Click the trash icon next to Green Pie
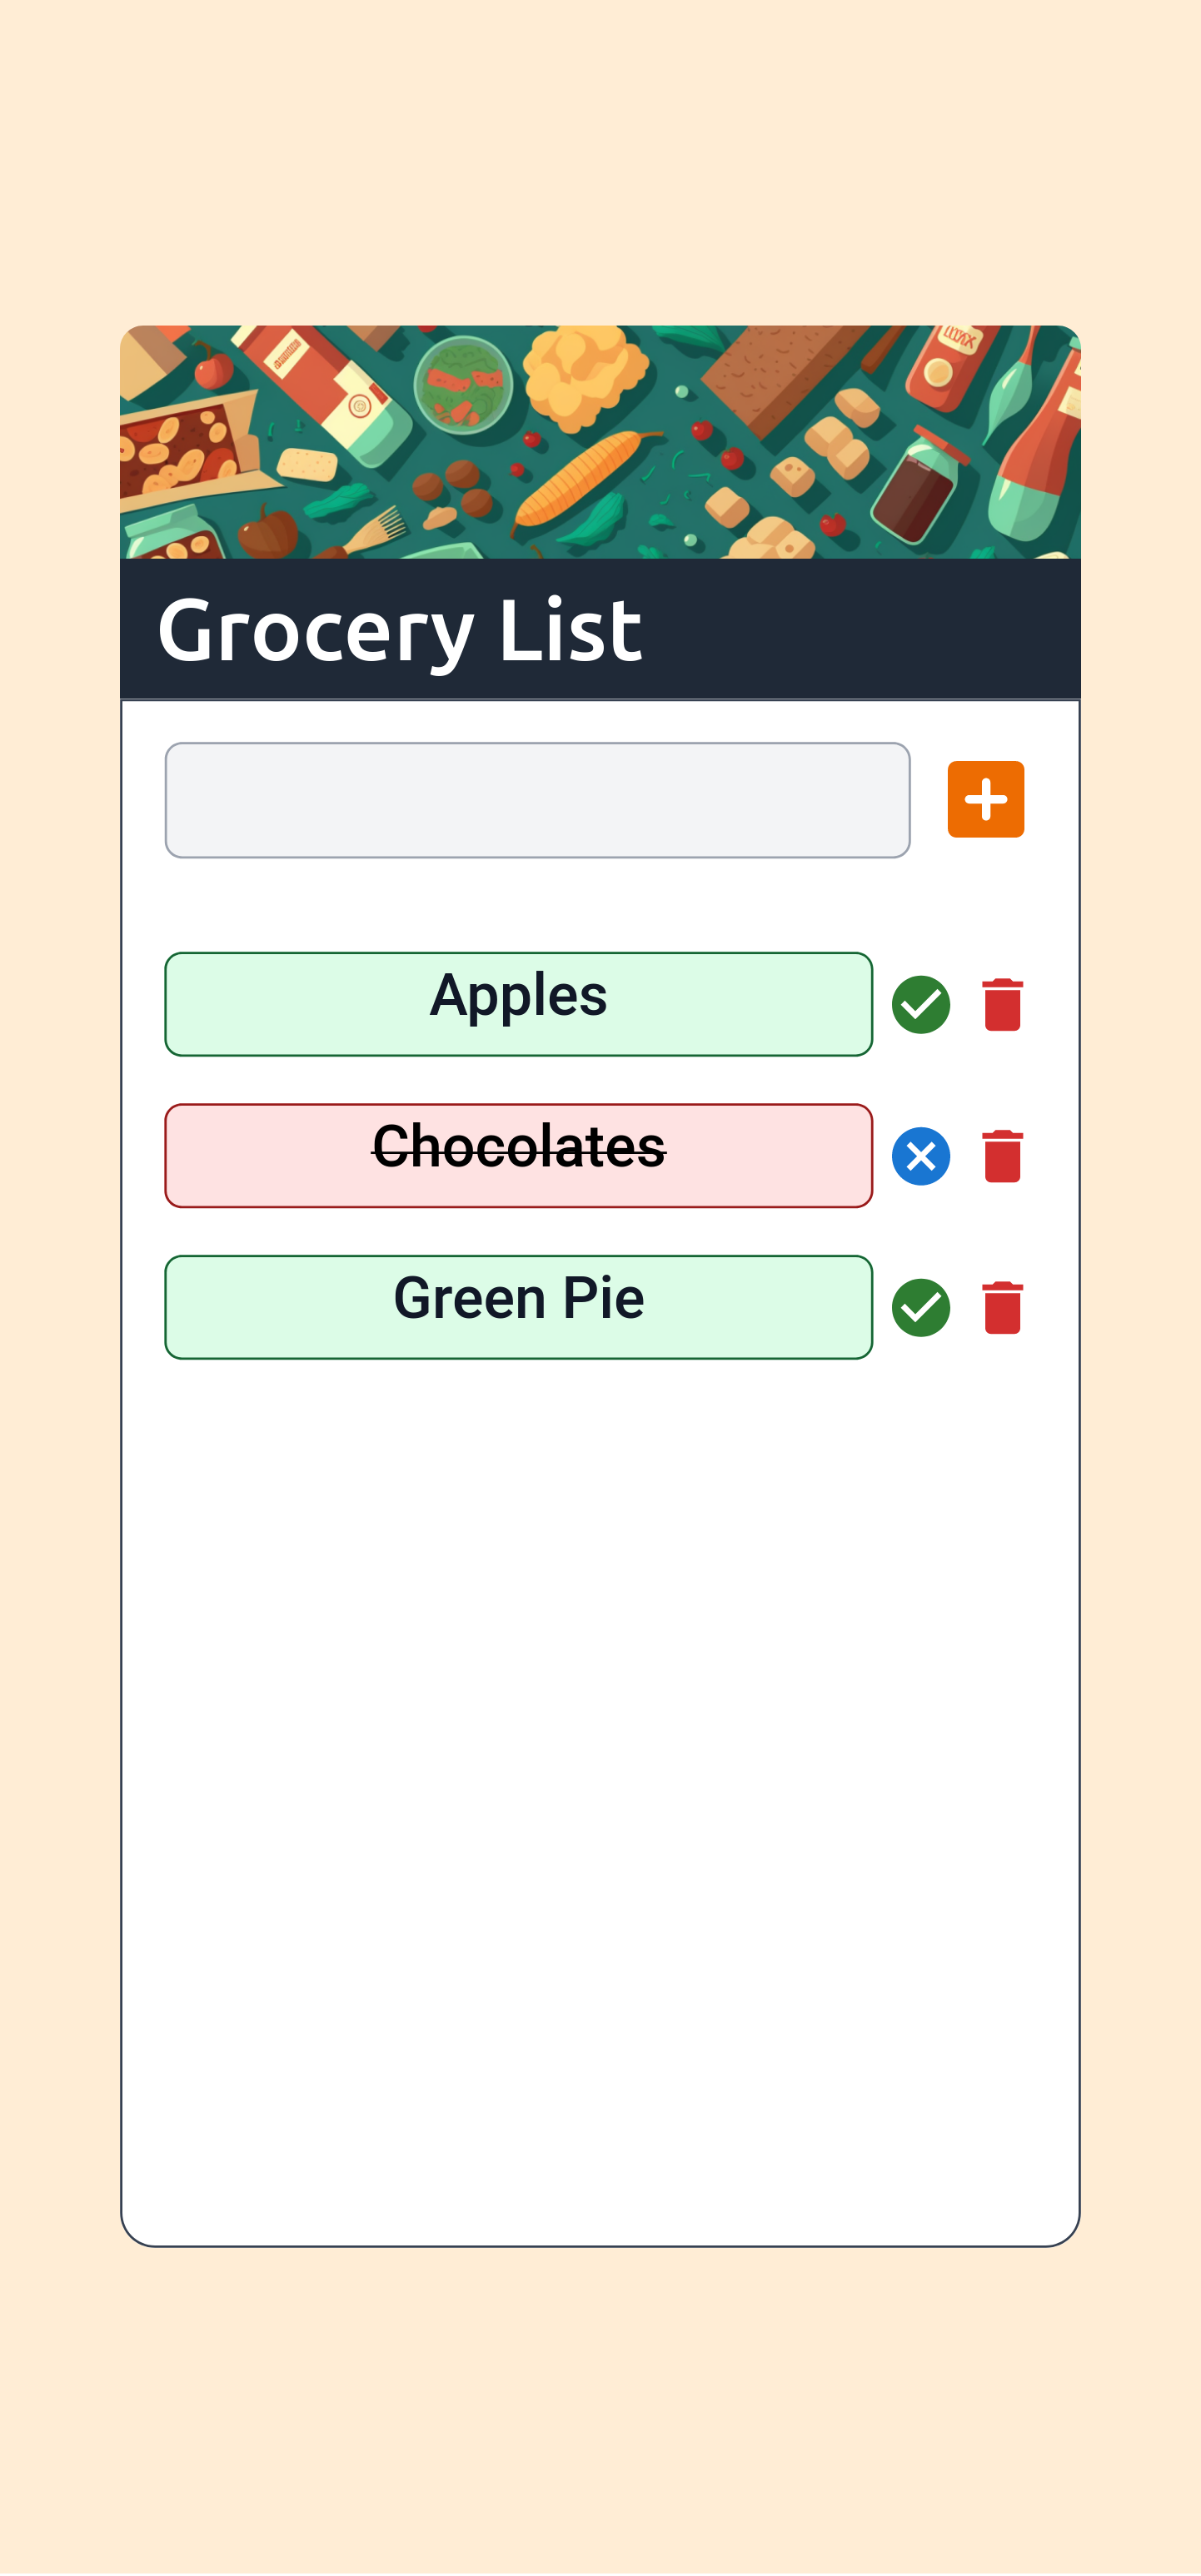This screenshot has height=2576, width=1201. click(x=1001, y=1308)
